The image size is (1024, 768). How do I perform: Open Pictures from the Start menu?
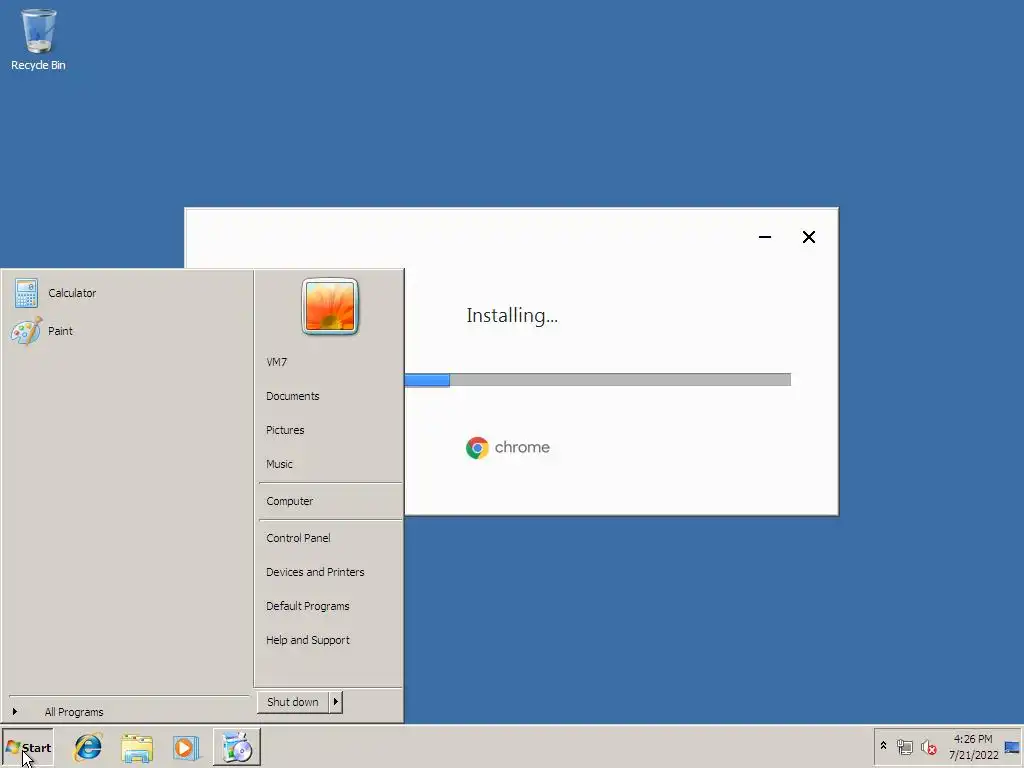[330, 430]
